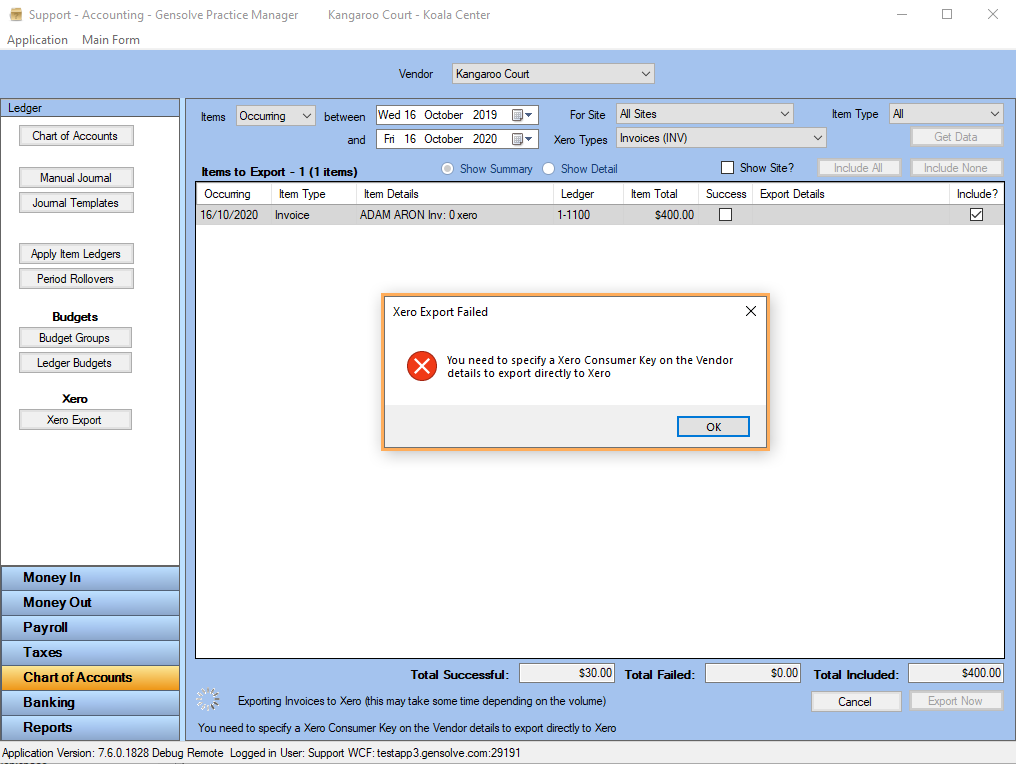Screen dimensions: 1016x764
Task: Click year 2020 in end date field
Action: coord(485,139)
